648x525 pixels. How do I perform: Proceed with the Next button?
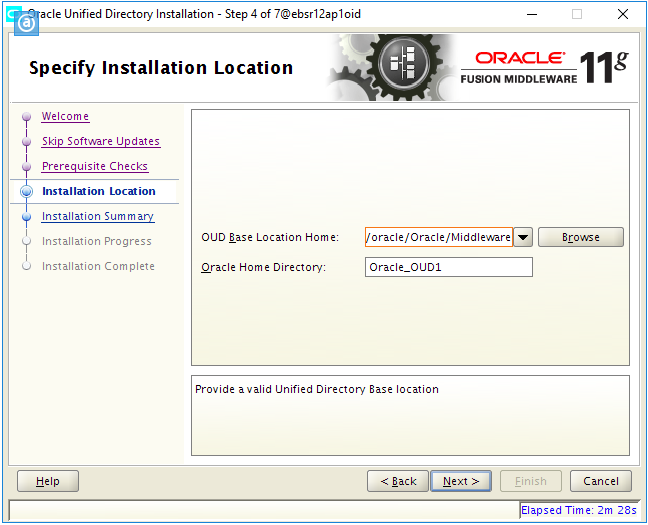pos(461,481)
